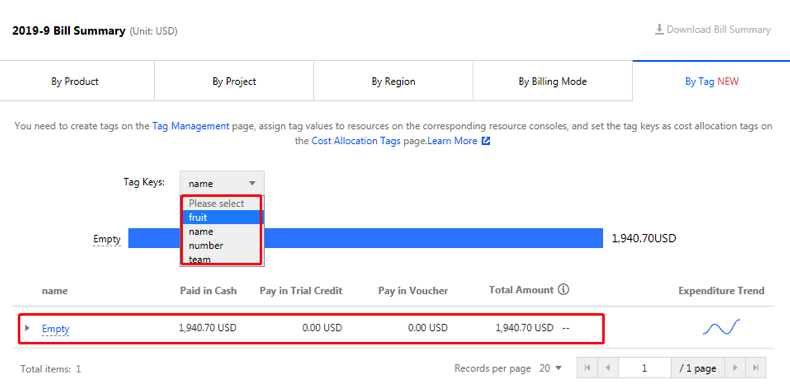Click the Pay in Trial Credit header
790x387 pixels.
coord(301,291)
